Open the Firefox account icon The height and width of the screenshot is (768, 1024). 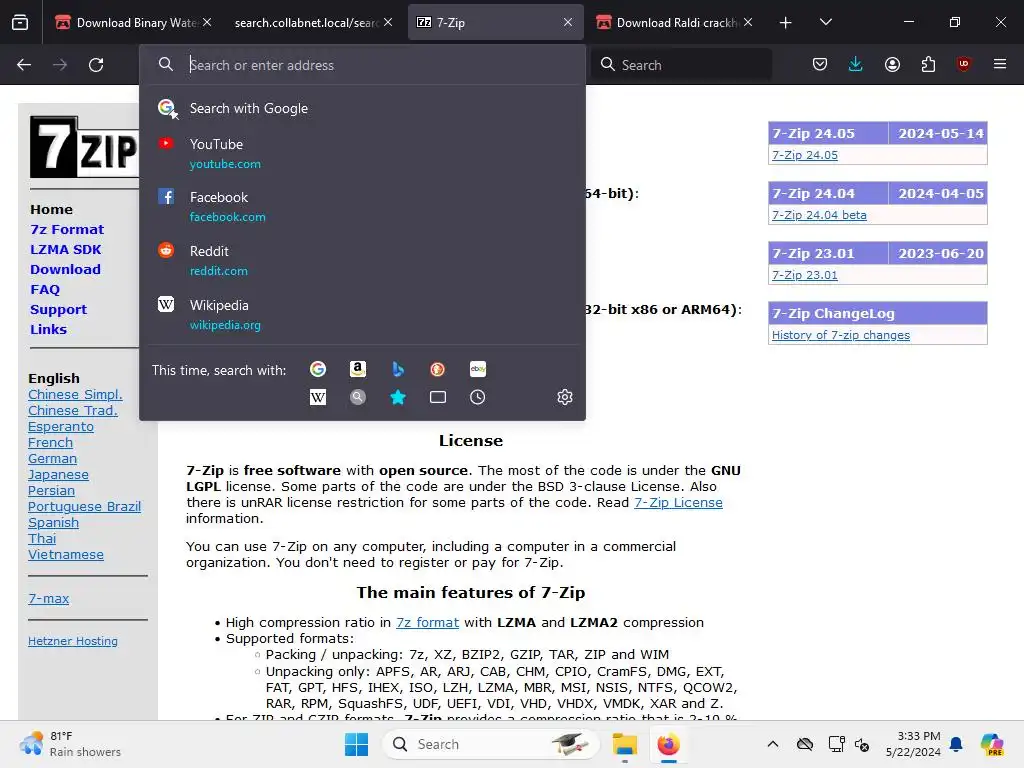(892, 64)
